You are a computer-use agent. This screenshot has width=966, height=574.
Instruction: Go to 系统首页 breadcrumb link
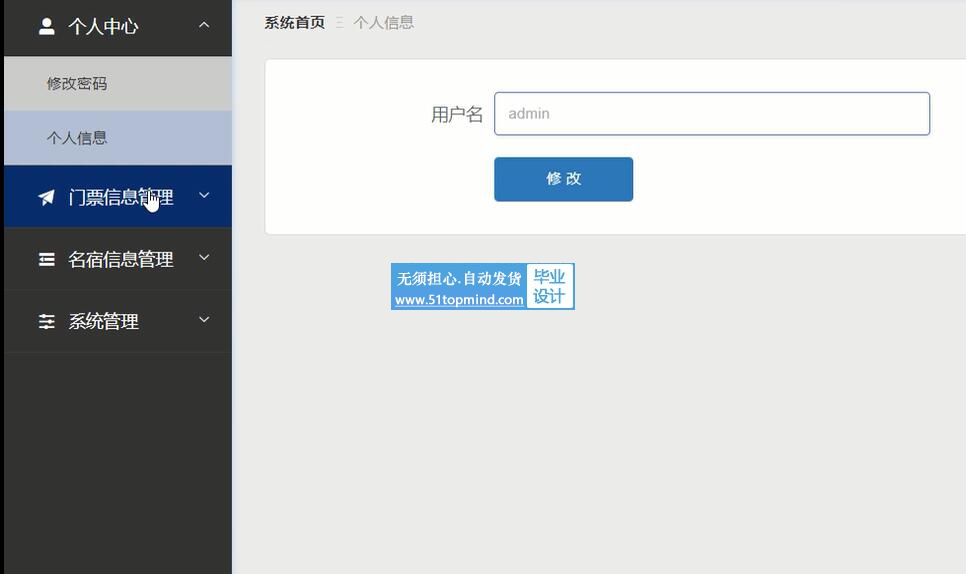pyautogui.click(x=294, y=23)
